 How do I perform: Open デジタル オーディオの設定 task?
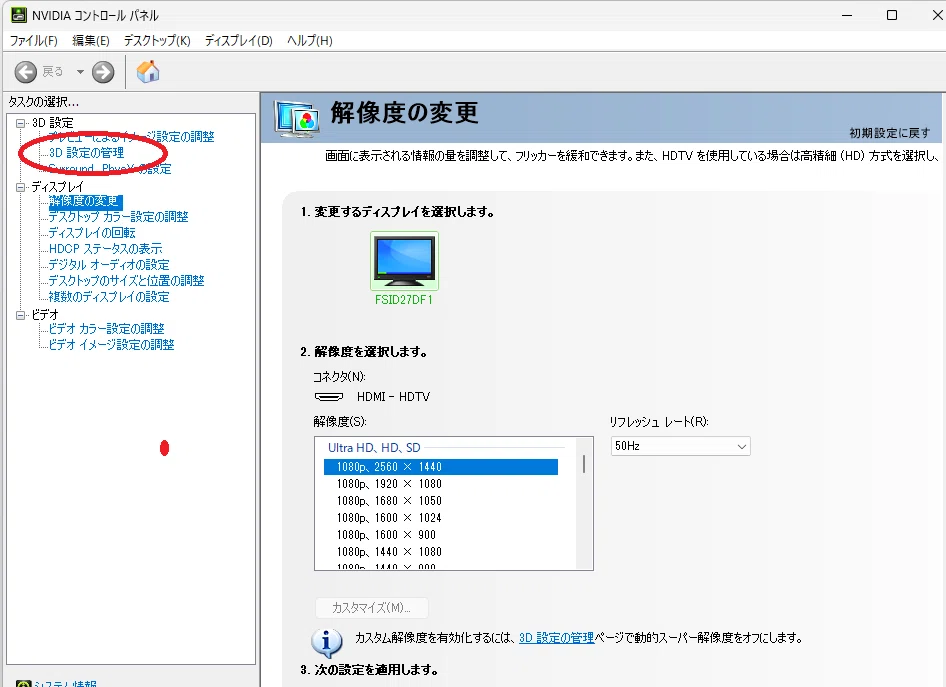pos(109,265)
